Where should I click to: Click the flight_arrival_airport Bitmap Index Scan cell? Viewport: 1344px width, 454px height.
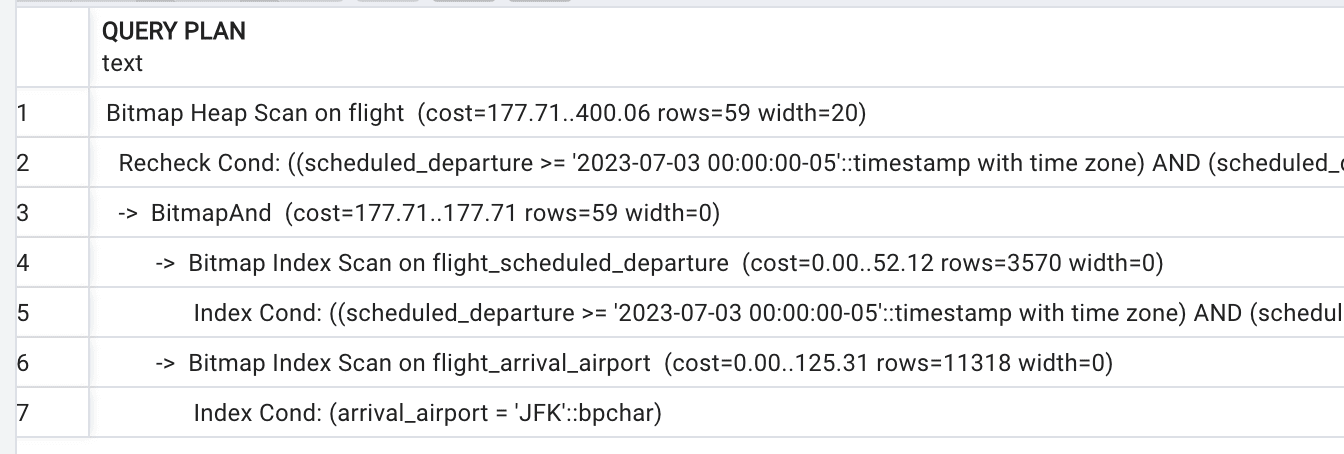(x=650, y=363)
